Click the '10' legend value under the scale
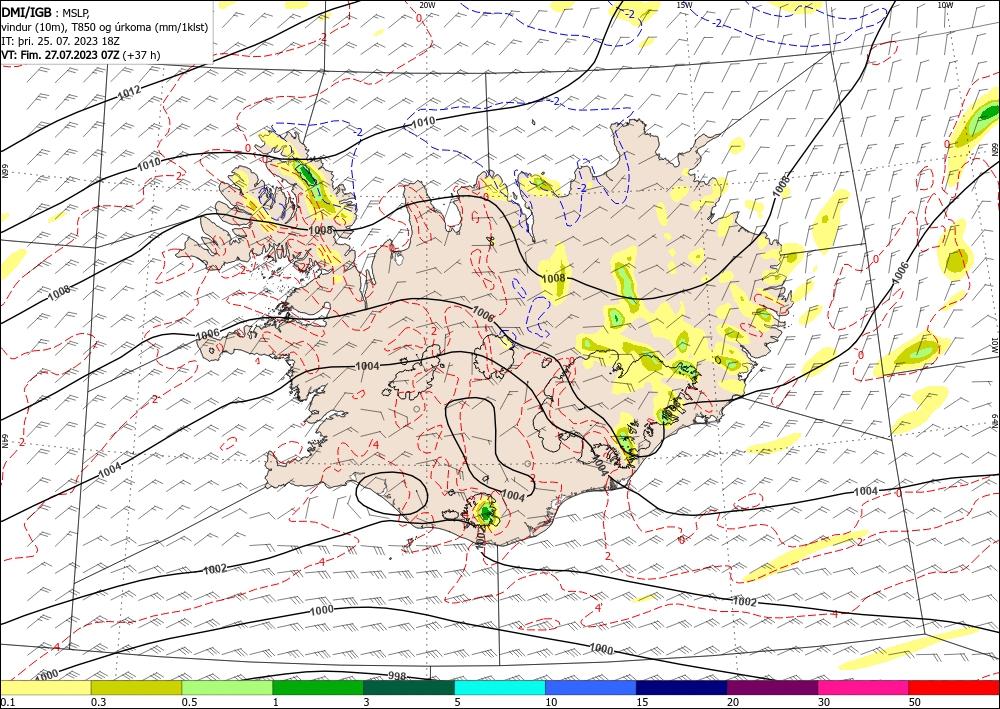 (551, 702)
